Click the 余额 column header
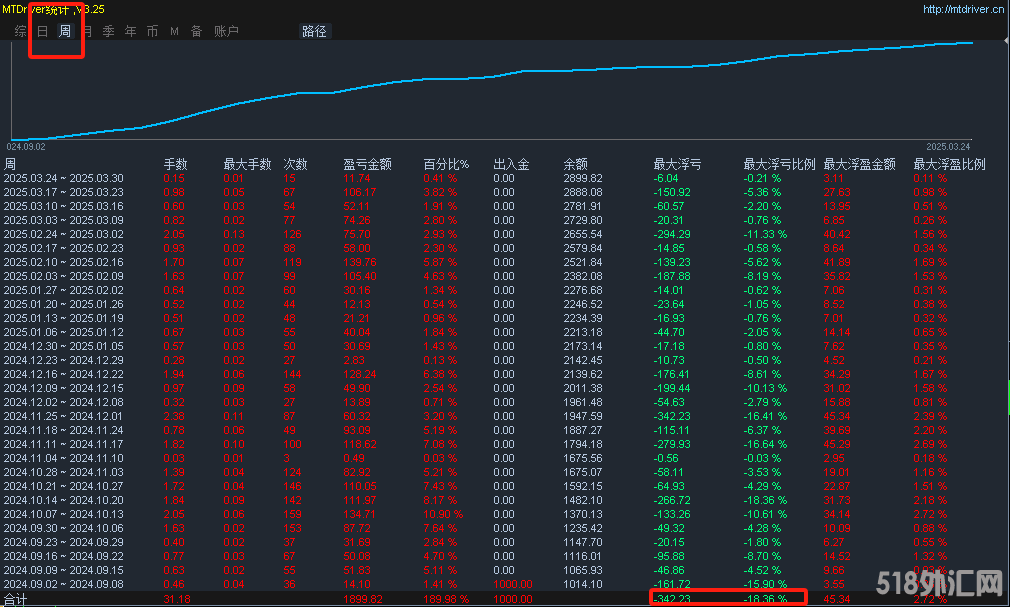The image size is (1010, 607). (575, 164)
